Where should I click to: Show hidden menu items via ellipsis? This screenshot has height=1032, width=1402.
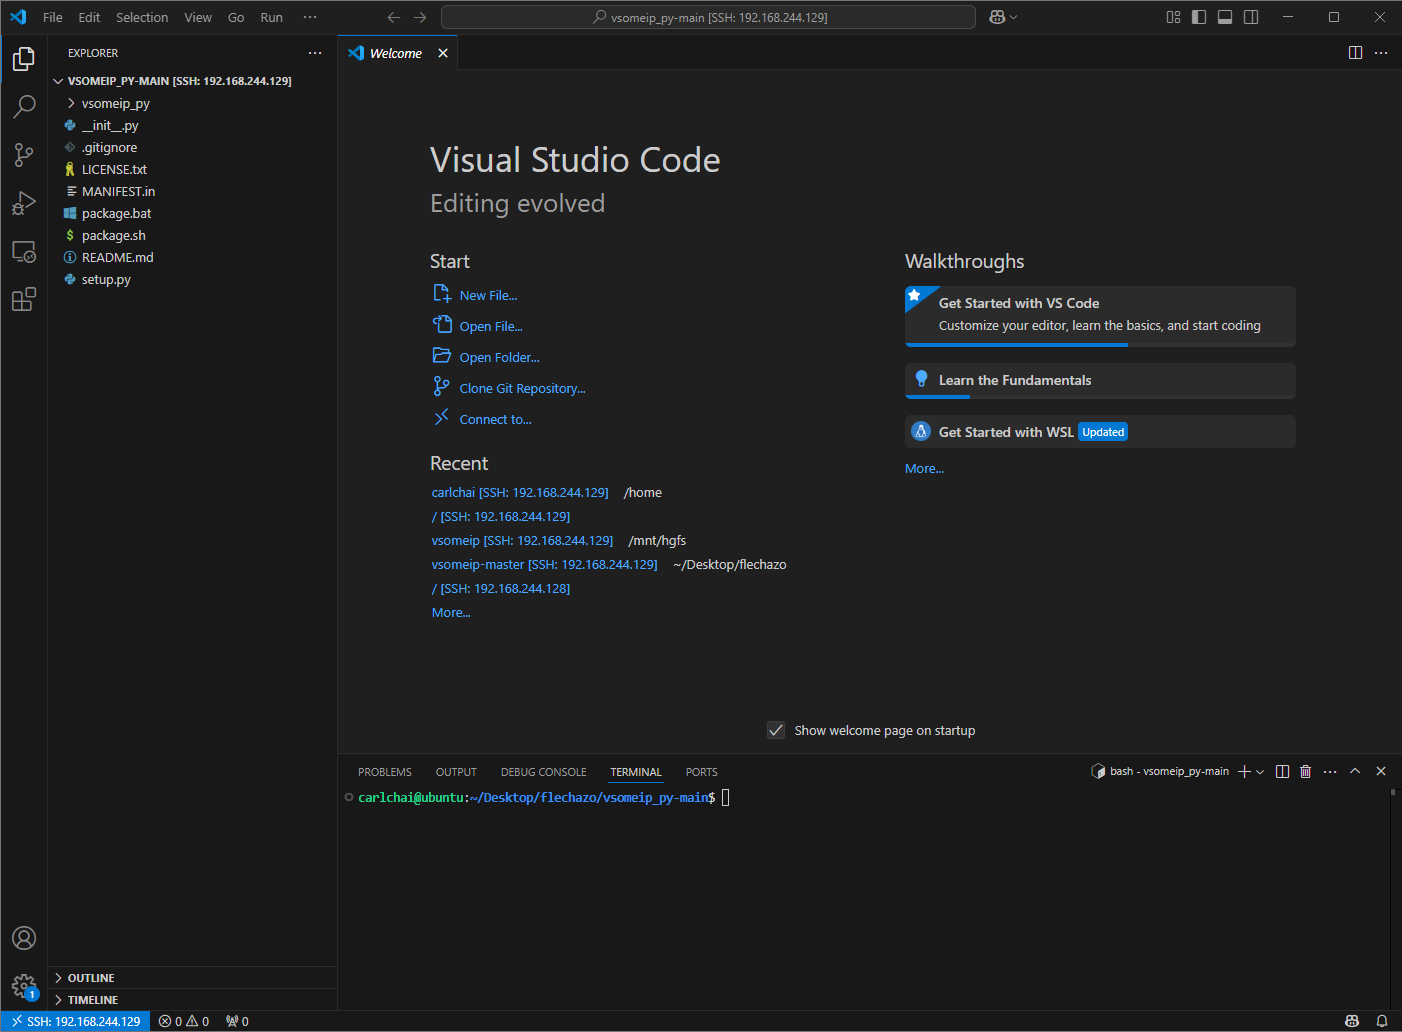click(x=310, y=17)
